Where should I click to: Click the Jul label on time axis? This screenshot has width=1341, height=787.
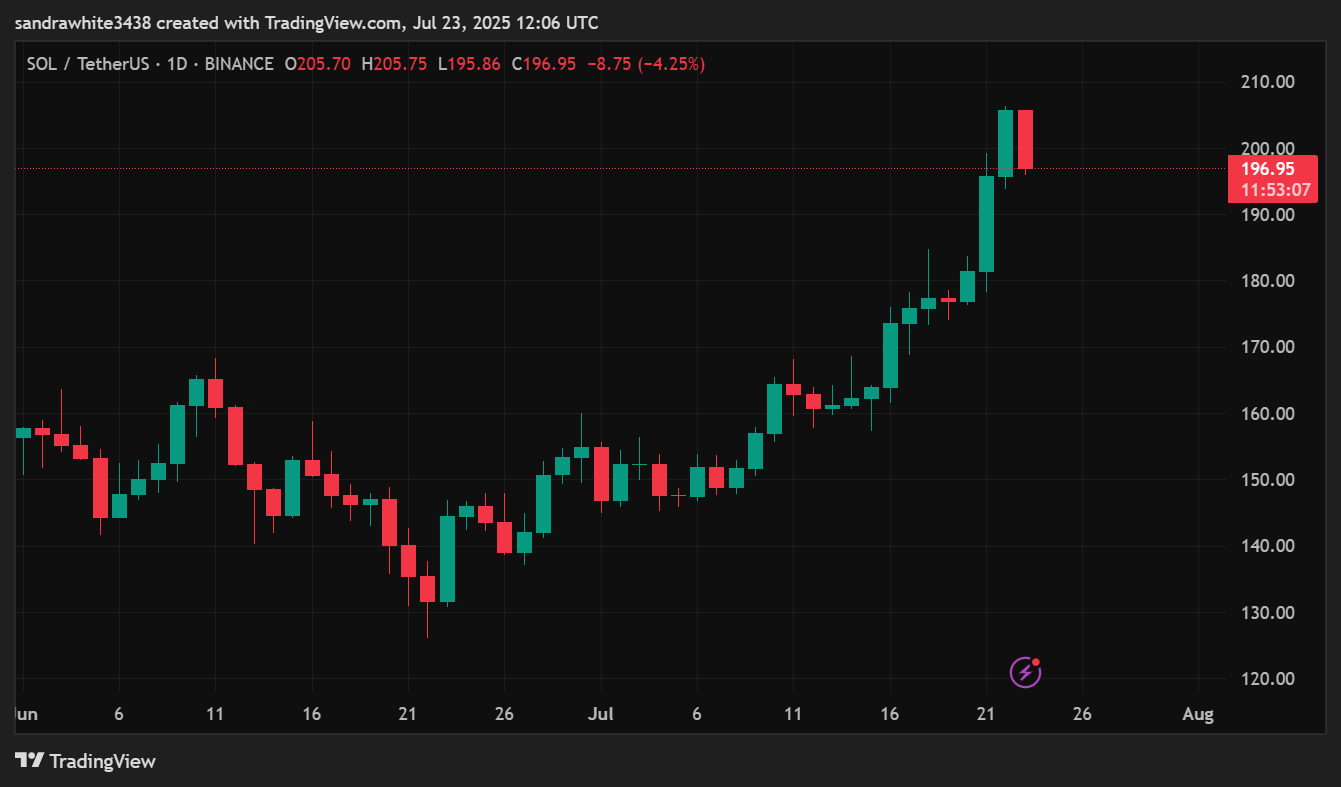tap(600, 715)
